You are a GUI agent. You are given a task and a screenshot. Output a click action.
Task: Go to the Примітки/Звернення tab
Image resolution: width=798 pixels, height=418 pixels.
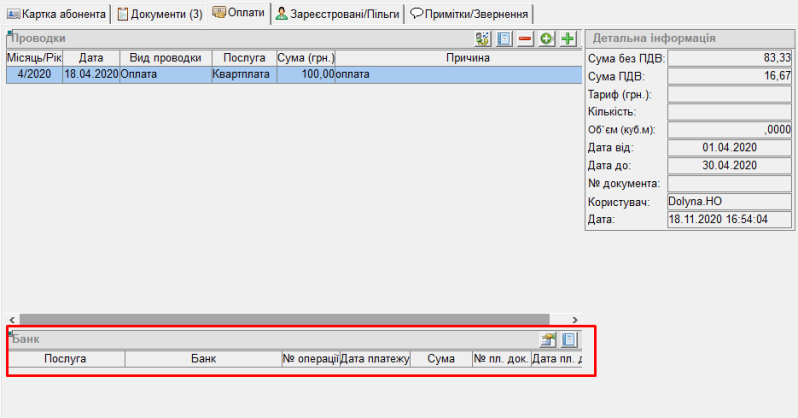tap(470, 14)
